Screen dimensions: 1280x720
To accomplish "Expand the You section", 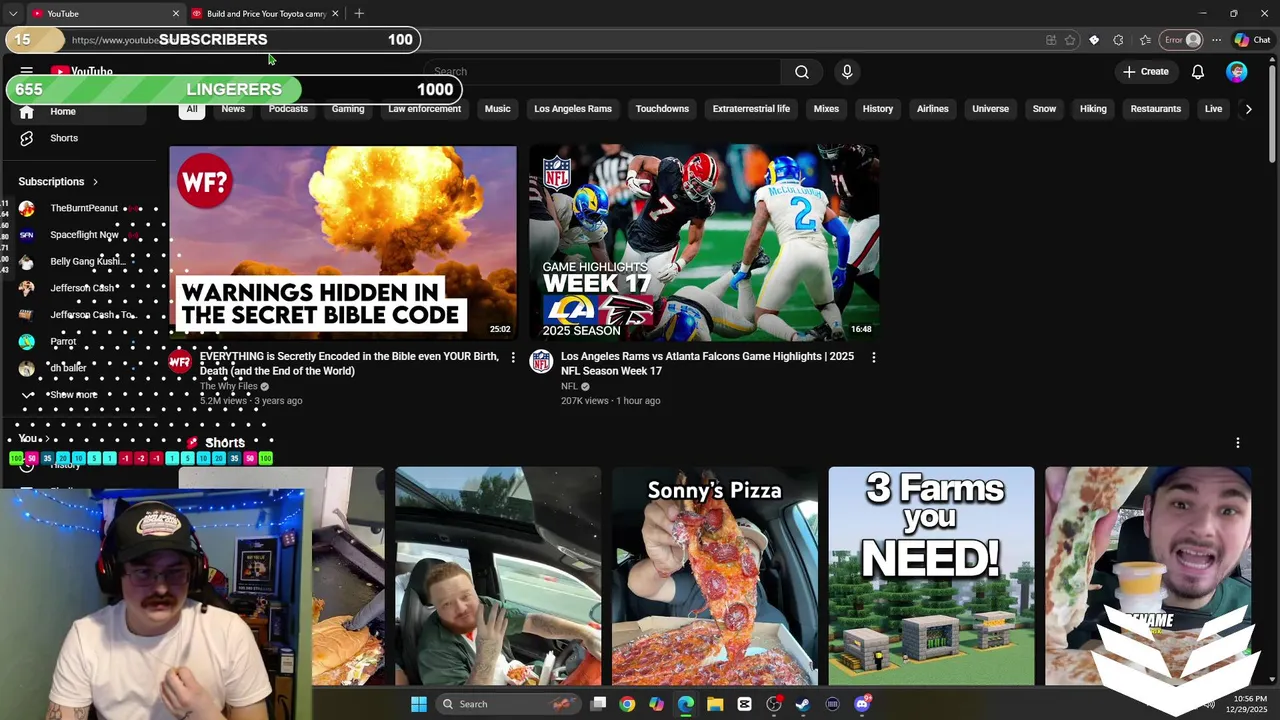I will point(34,439).
